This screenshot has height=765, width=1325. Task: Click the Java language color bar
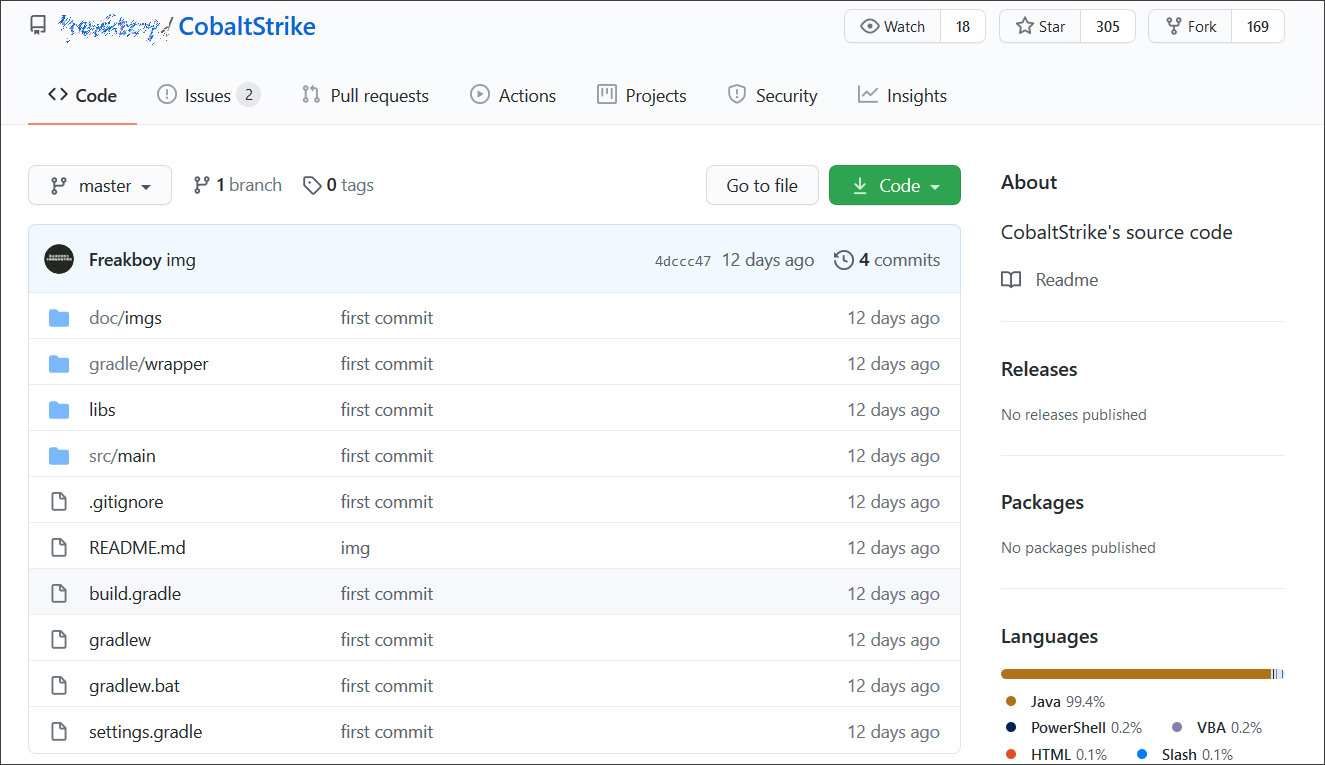1135,674
